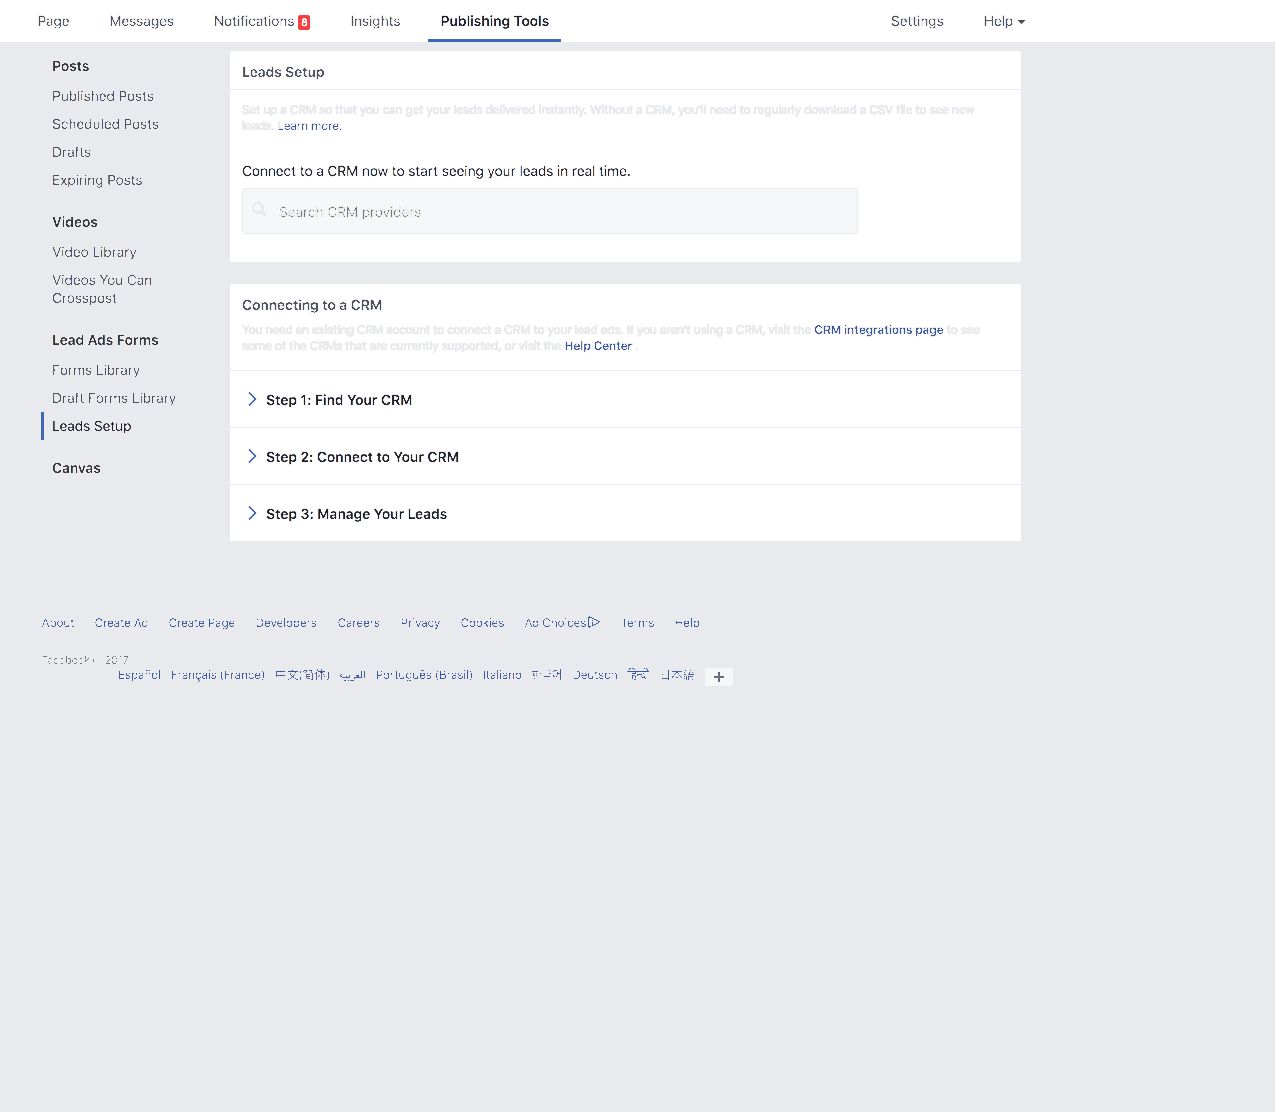
Task: Select Published Posts in sidebar
Action: (103, 96)
